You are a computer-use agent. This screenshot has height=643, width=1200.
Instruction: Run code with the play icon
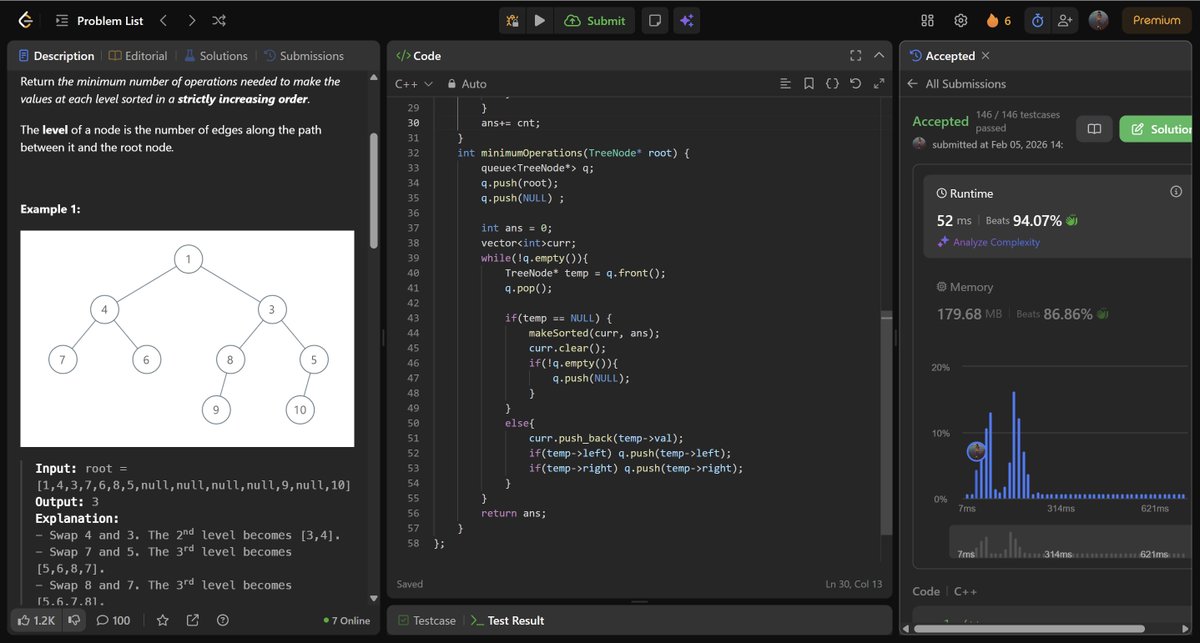pos(540,20)
